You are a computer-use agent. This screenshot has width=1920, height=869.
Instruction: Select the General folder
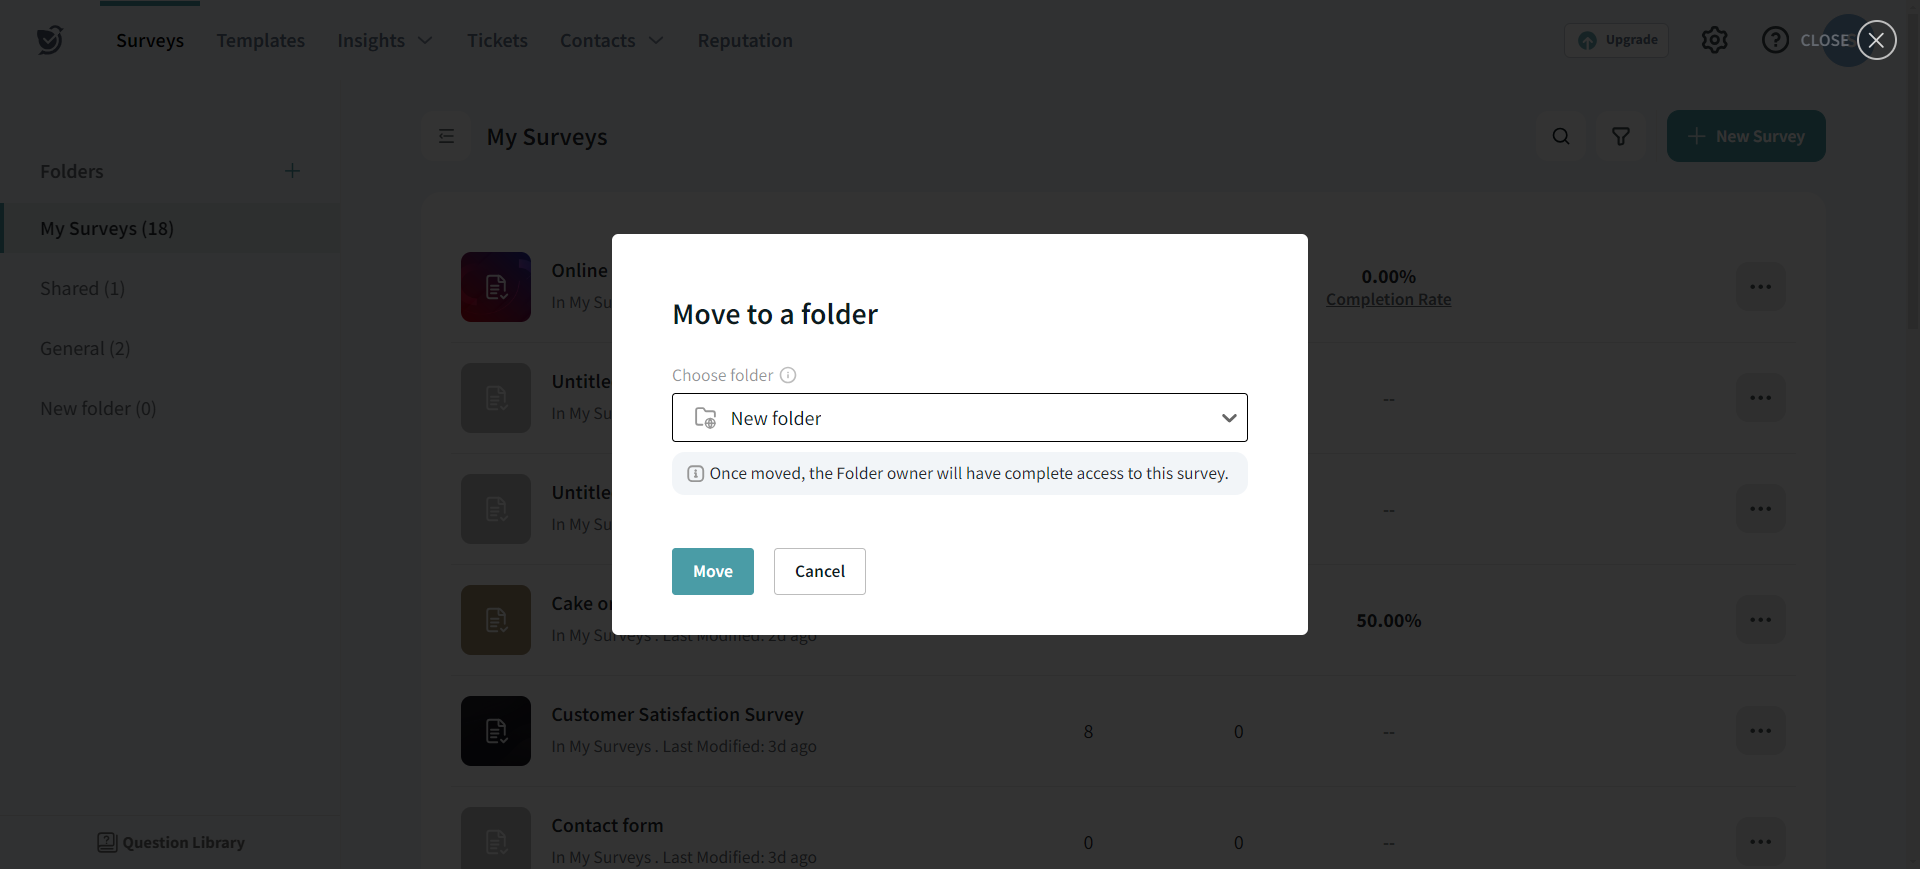point(85,349)
